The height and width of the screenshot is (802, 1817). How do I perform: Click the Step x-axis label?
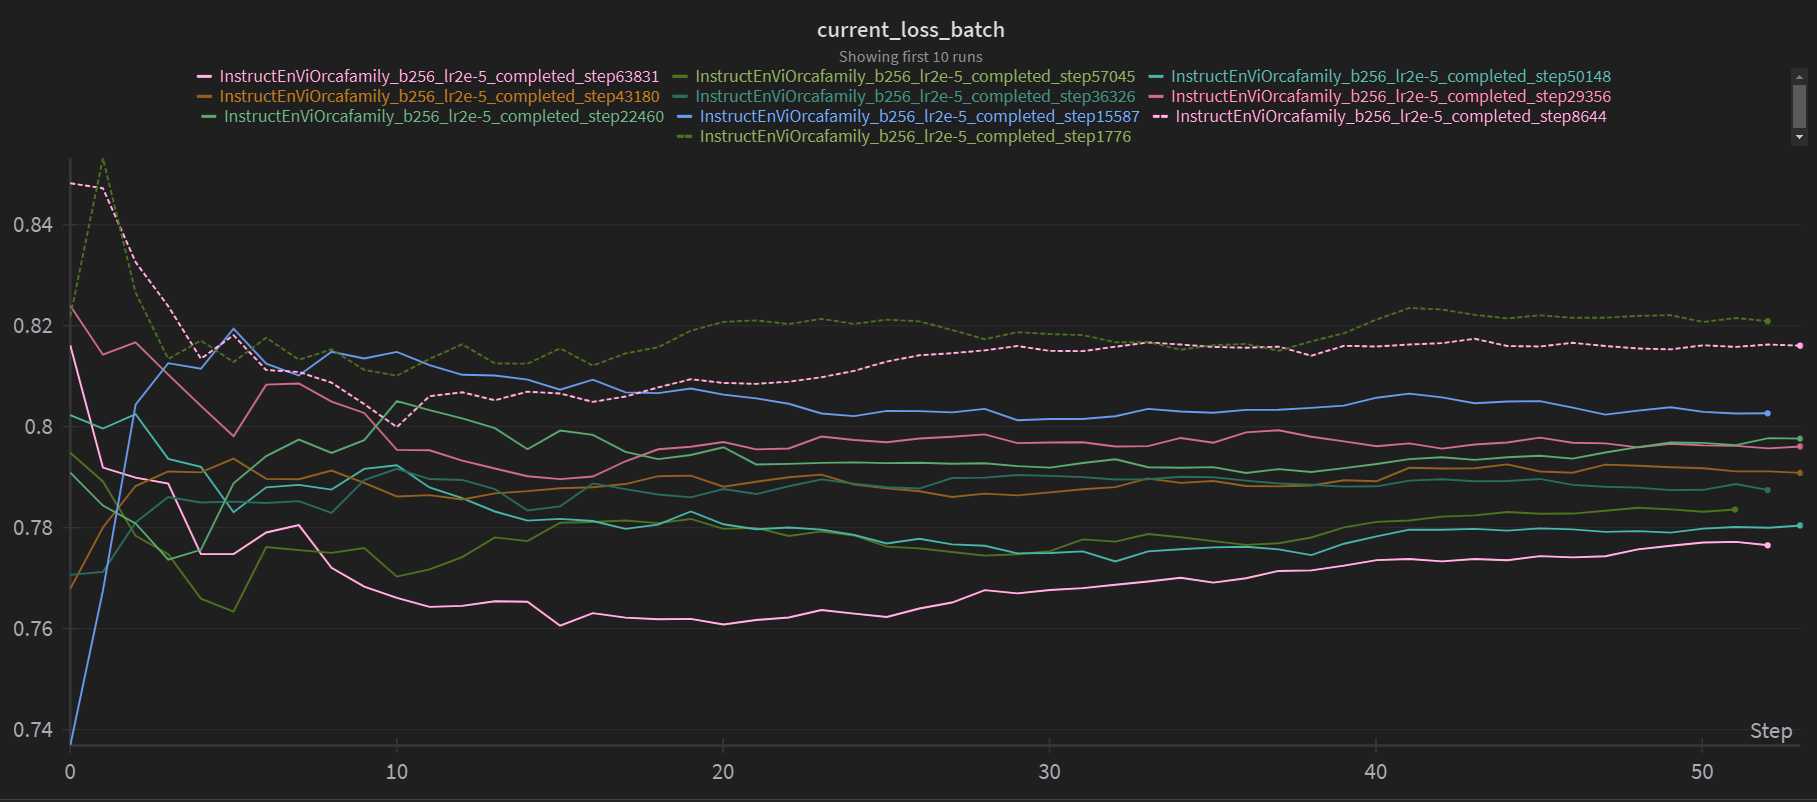click(1770, 731)
